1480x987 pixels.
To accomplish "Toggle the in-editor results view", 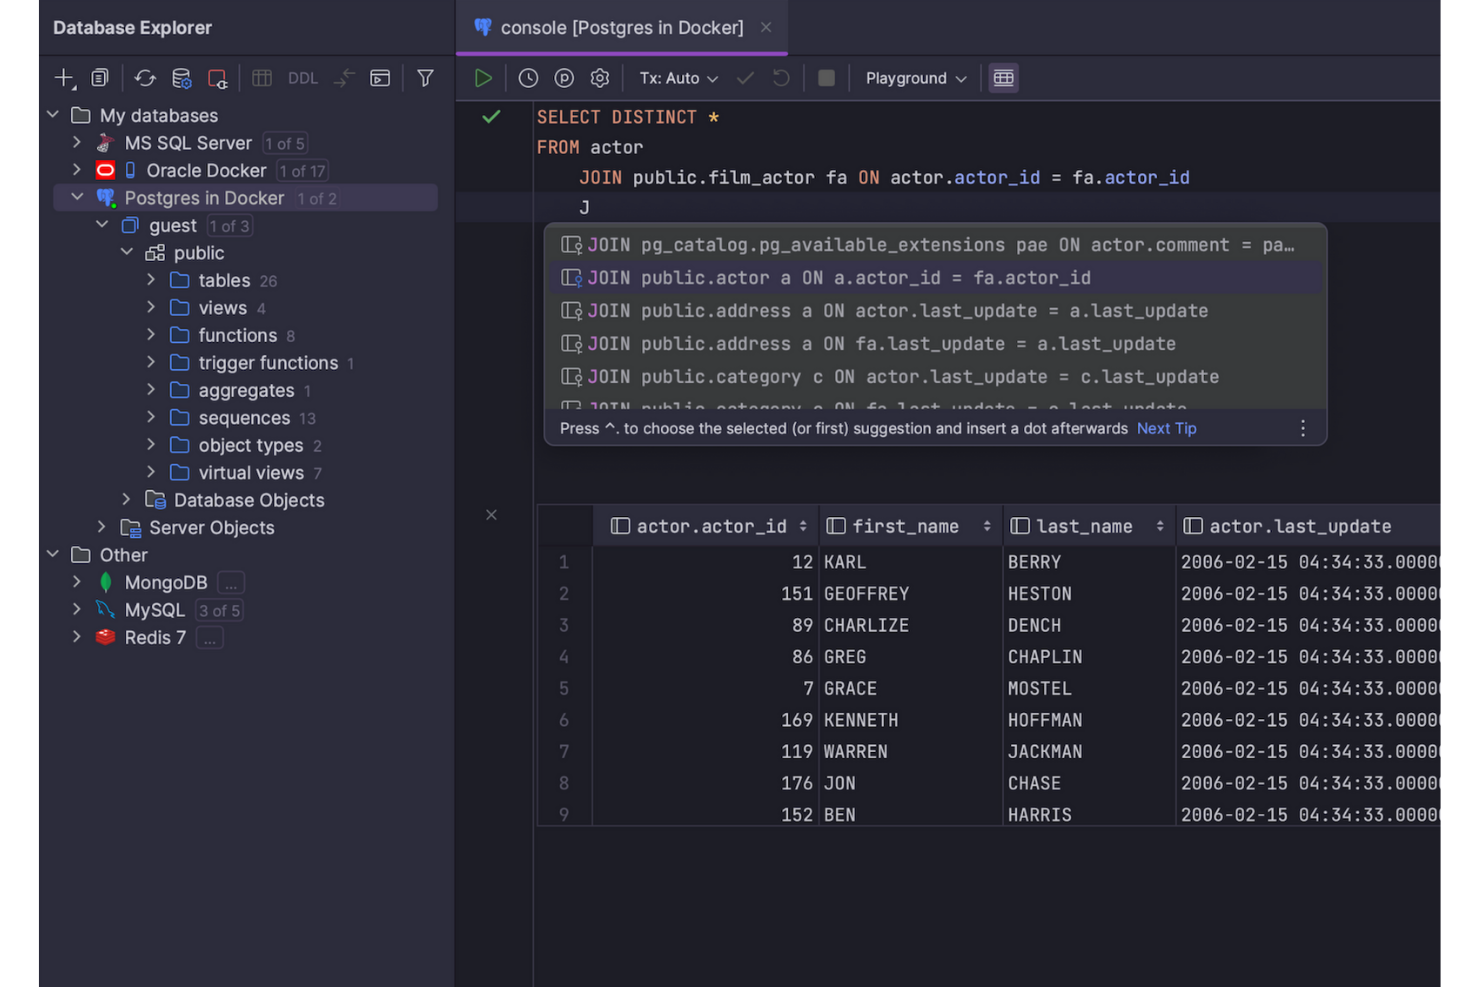I will (x=1003, y=77).
